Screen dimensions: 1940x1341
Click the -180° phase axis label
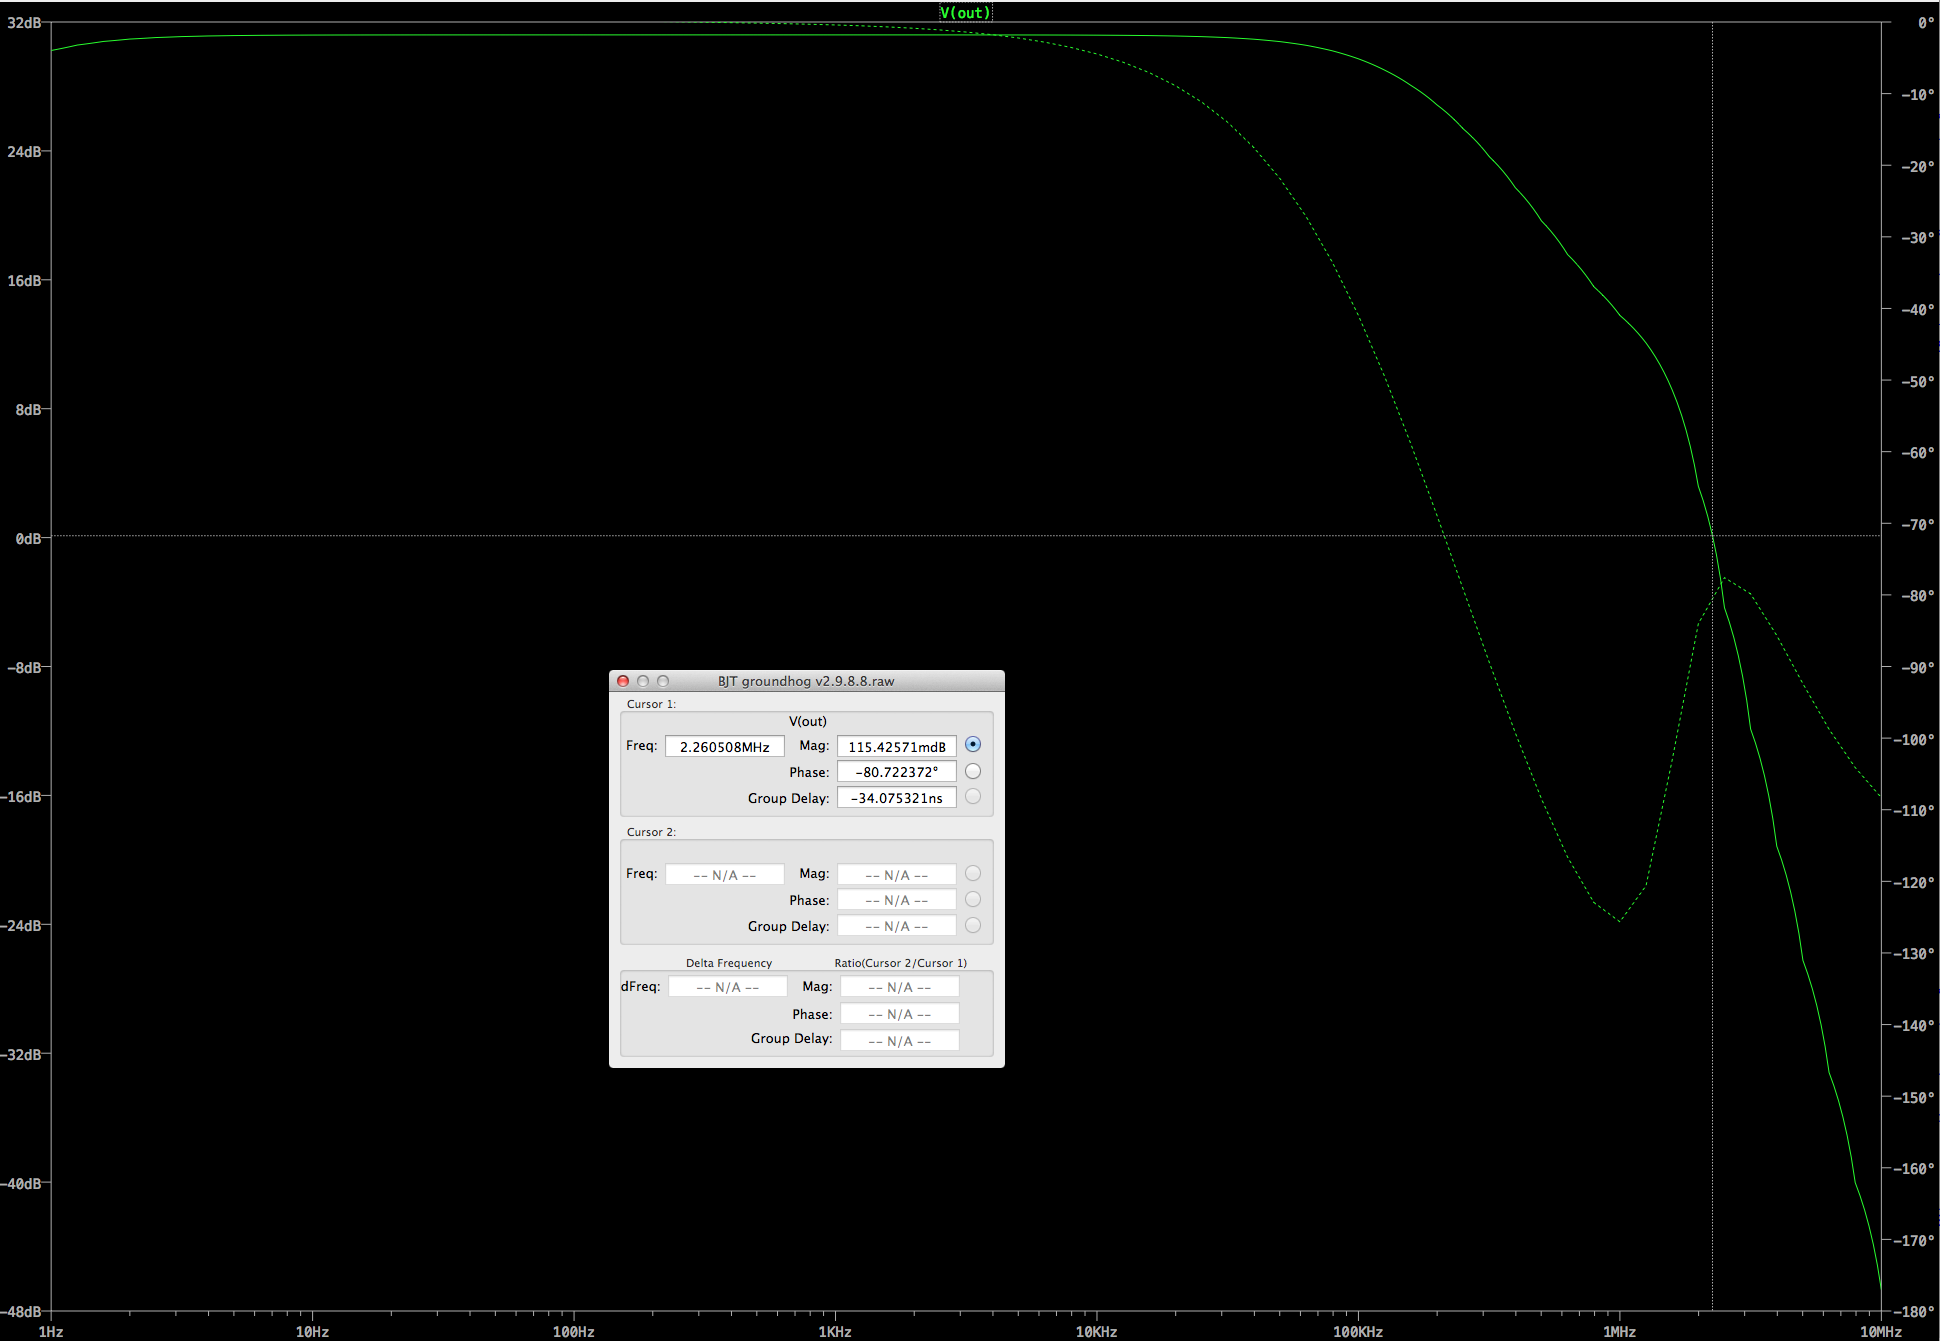(x=1914, y=1311)
